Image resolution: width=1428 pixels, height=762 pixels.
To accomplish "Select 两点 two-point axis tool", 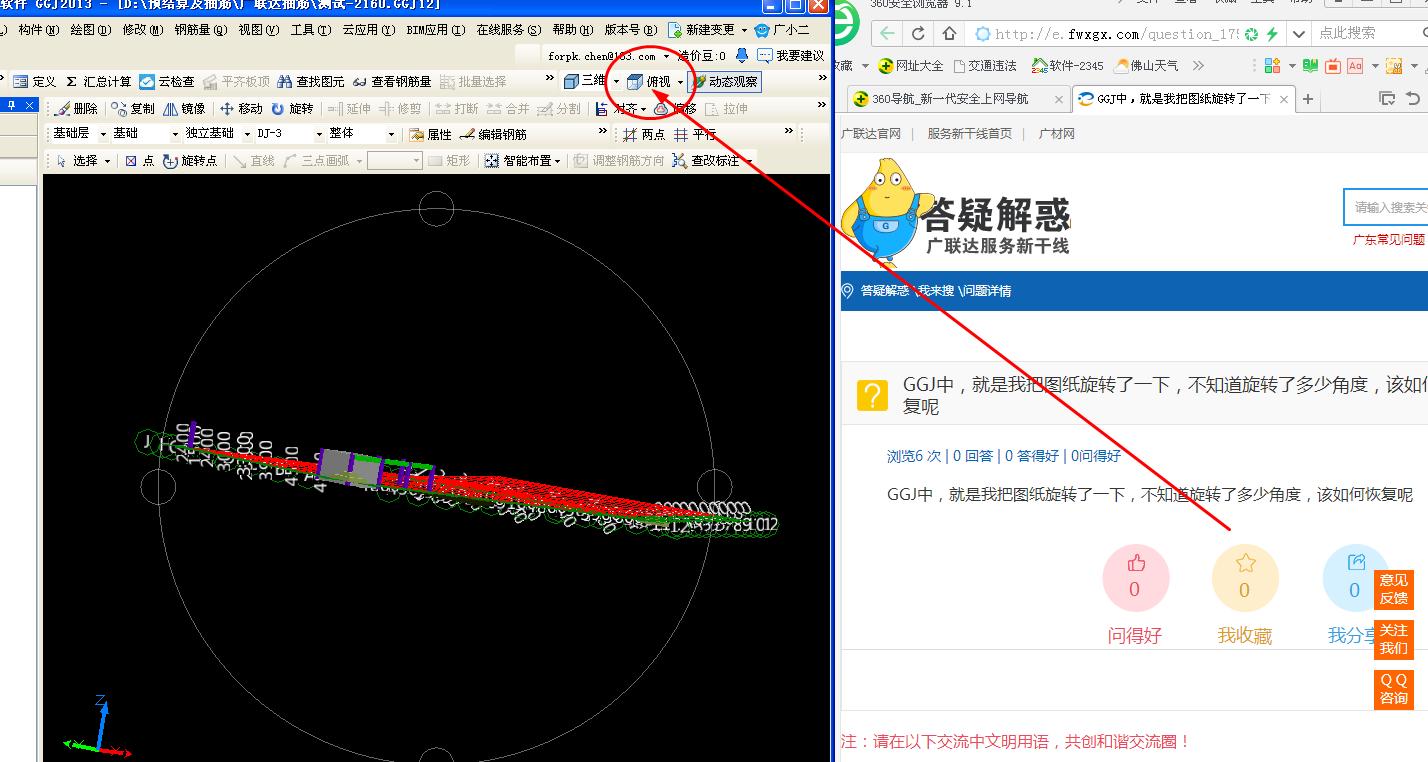I will tap(644, 134).
